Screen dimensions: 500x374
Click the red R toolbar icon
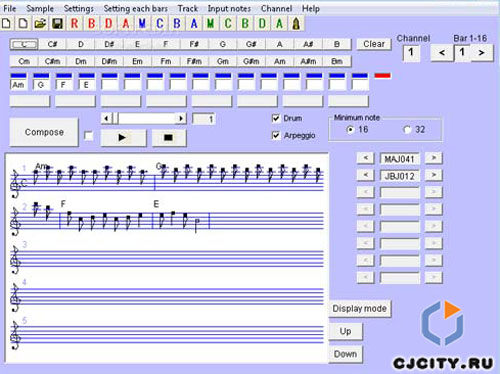click(x=75, y=24)
